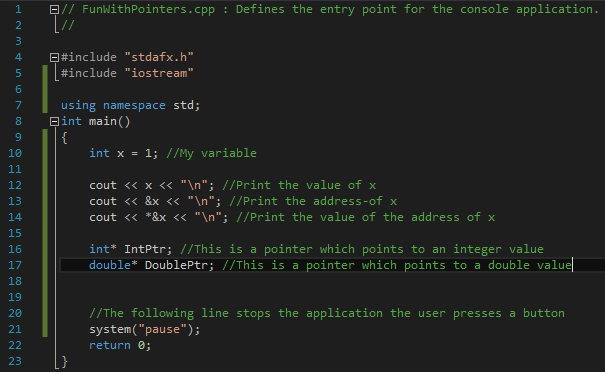Collapse the main() function at line 8

tap(54, 122)
